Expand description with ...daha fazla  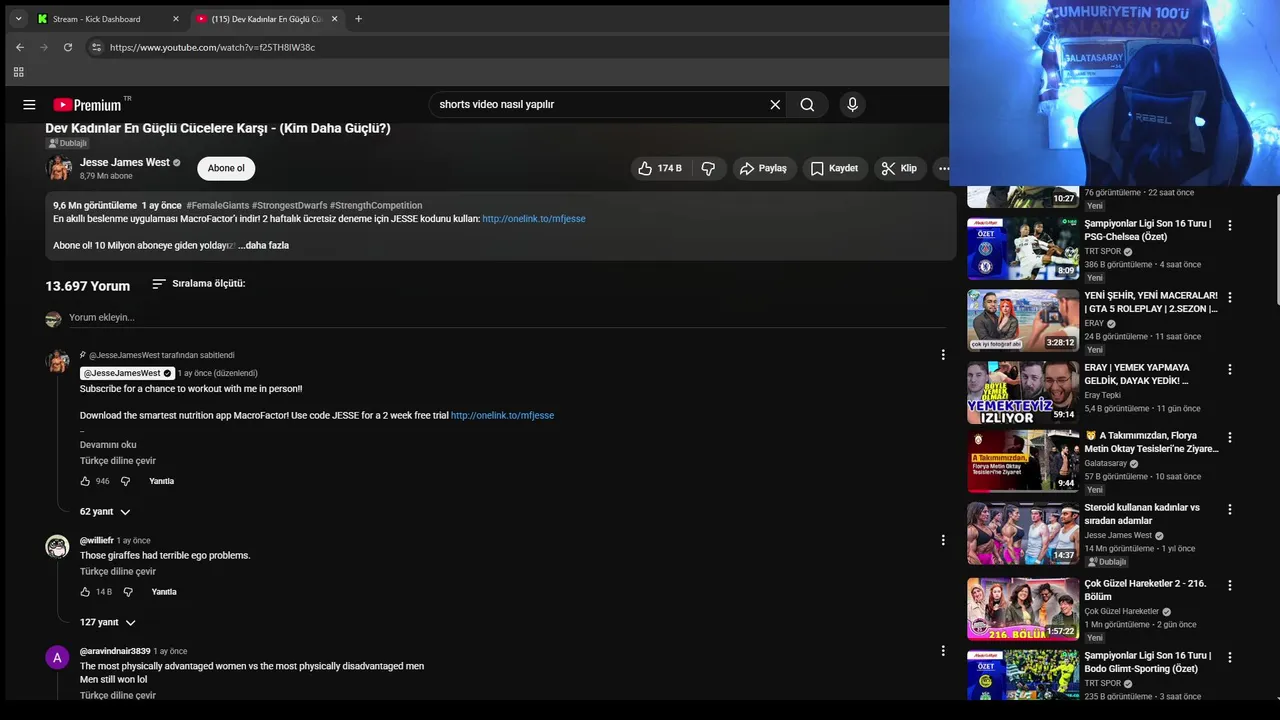pos(263,245)
